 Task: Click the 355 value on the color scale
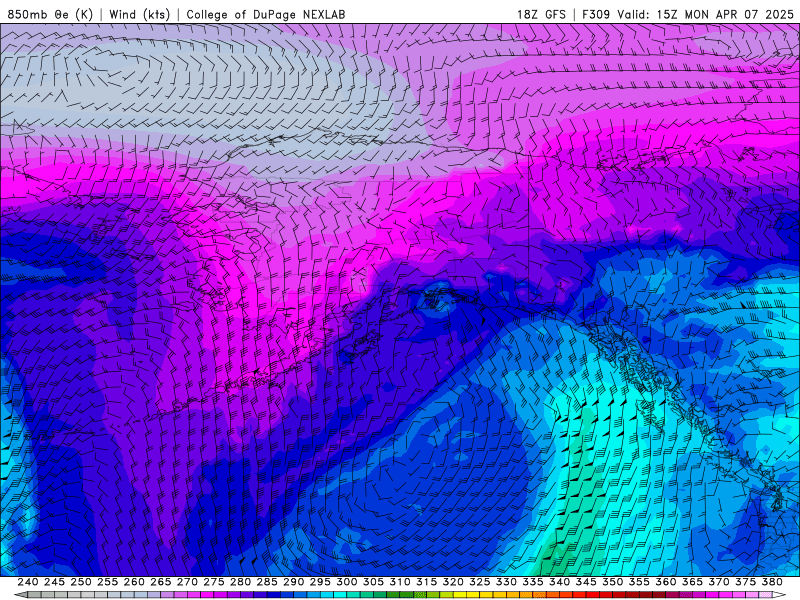point(639,582)
